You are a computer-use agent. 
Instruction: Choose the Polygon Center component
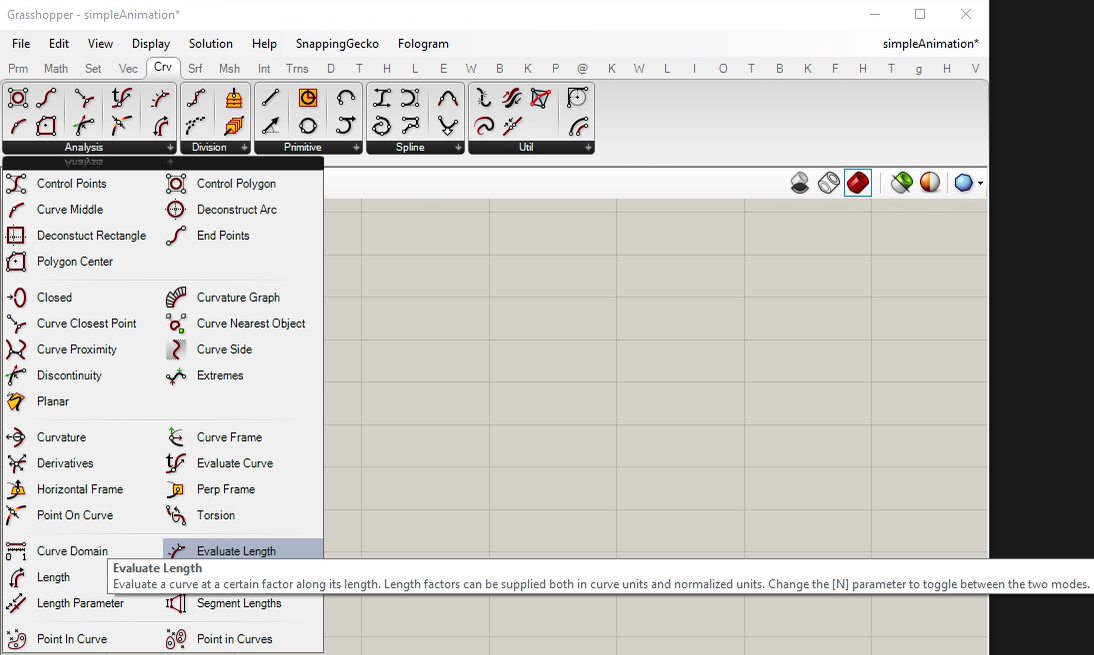tap(74, 261)
